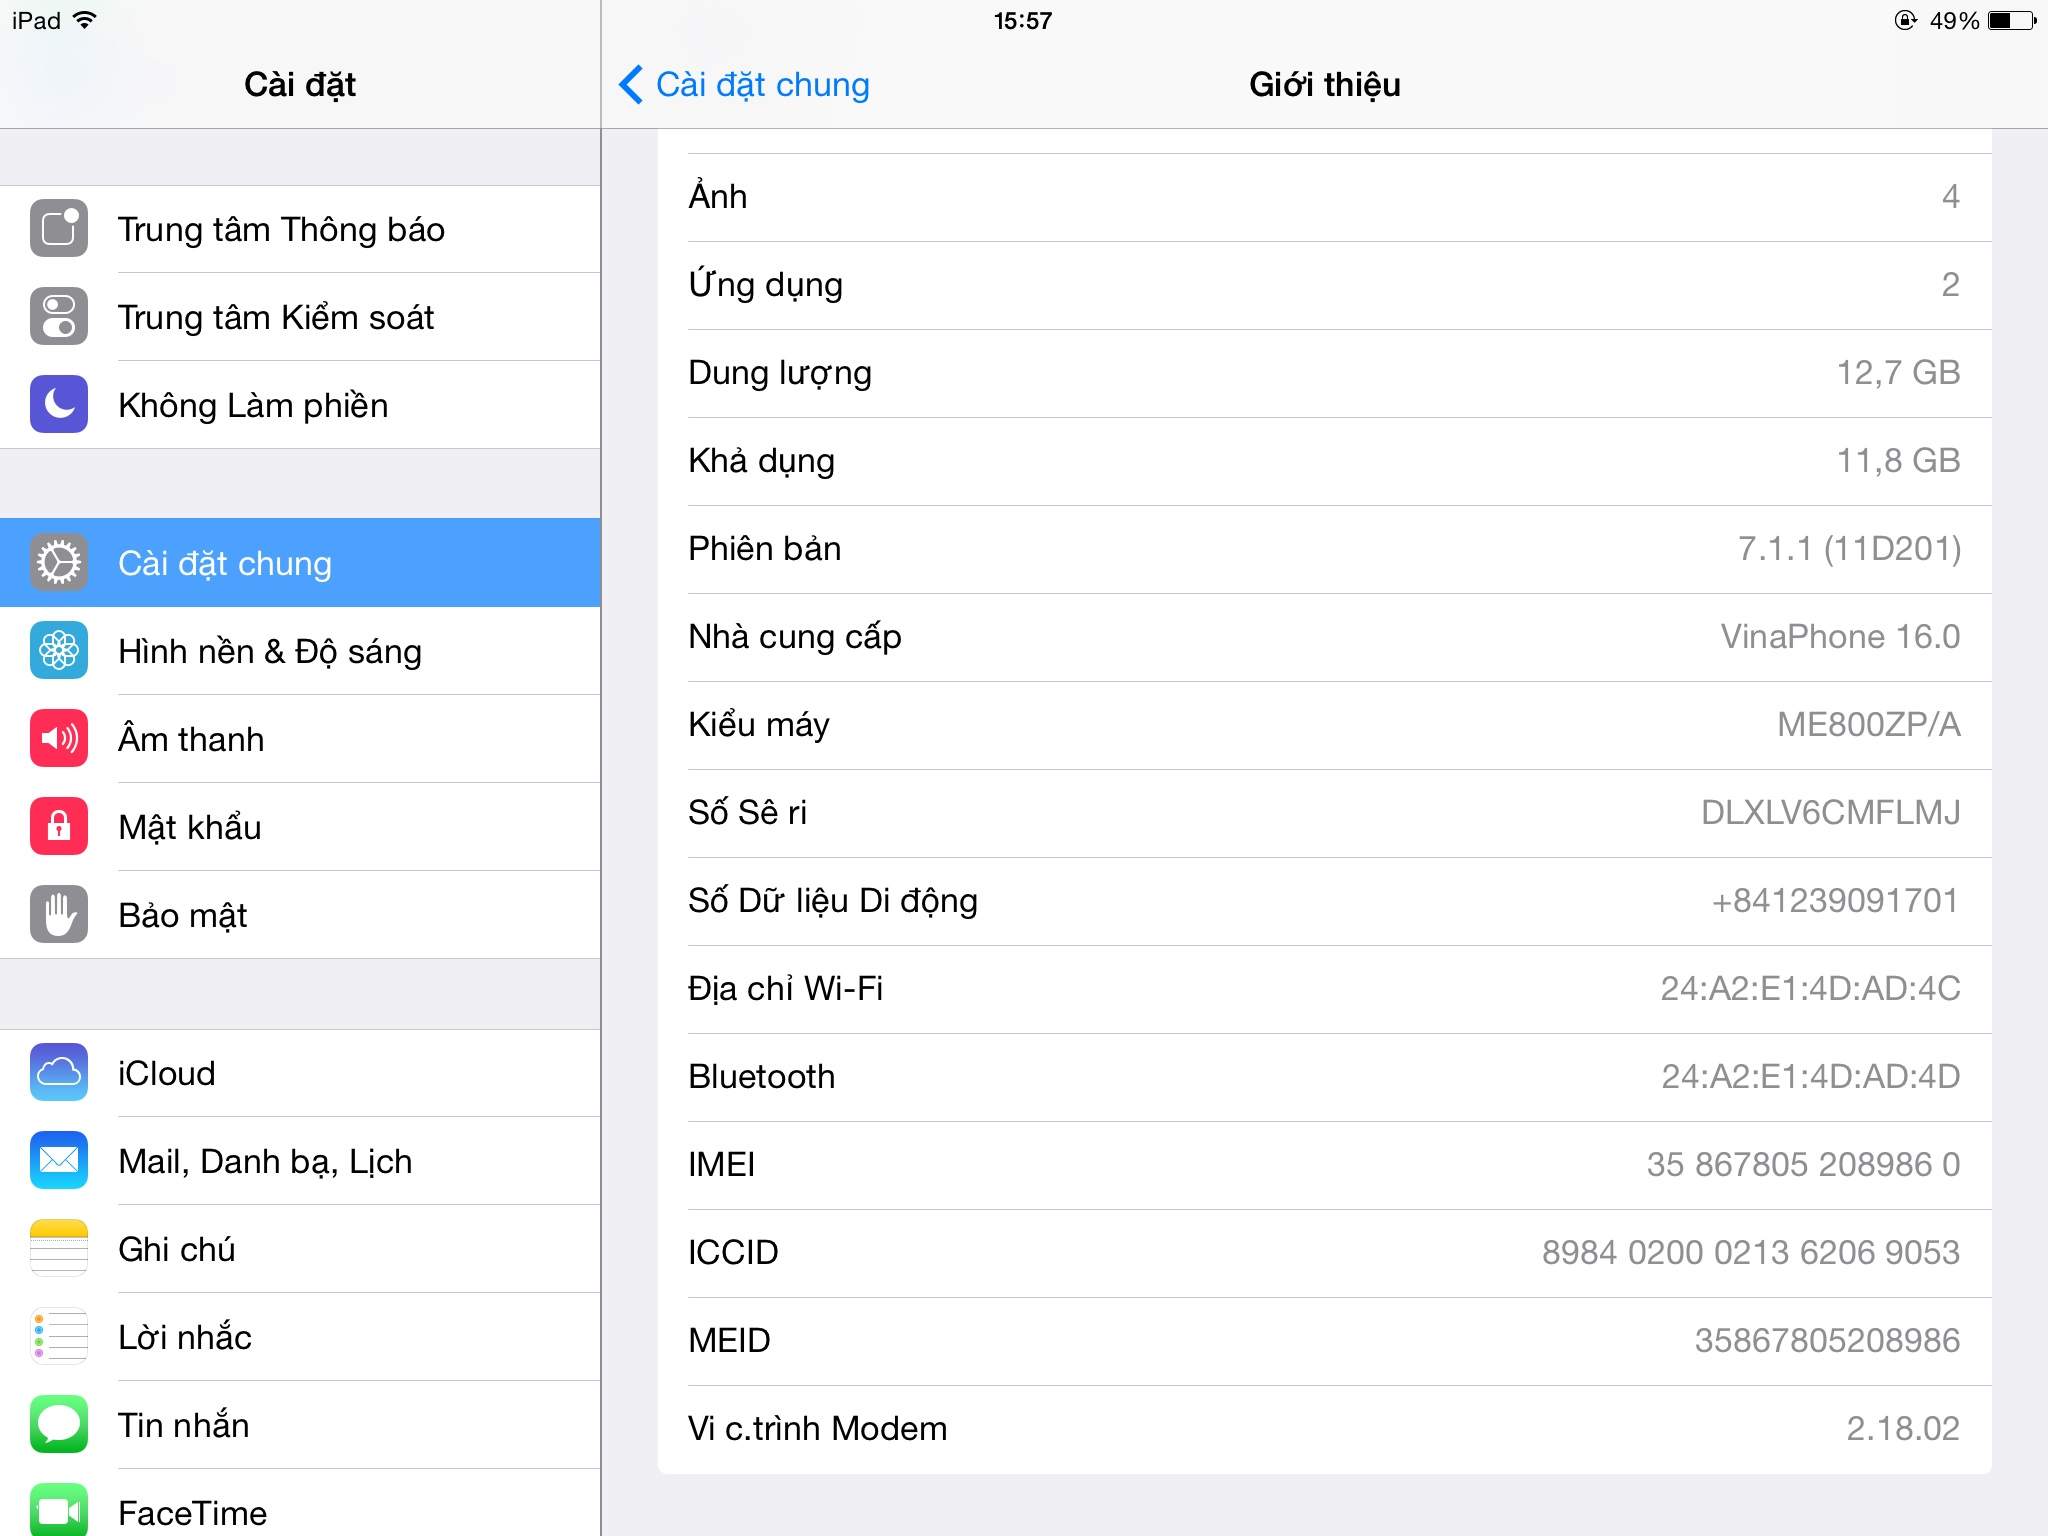The height and width of the screenshot is (1536, 2048).
Task: Tap the MEID number row
Action: tap(1324, 1341)
